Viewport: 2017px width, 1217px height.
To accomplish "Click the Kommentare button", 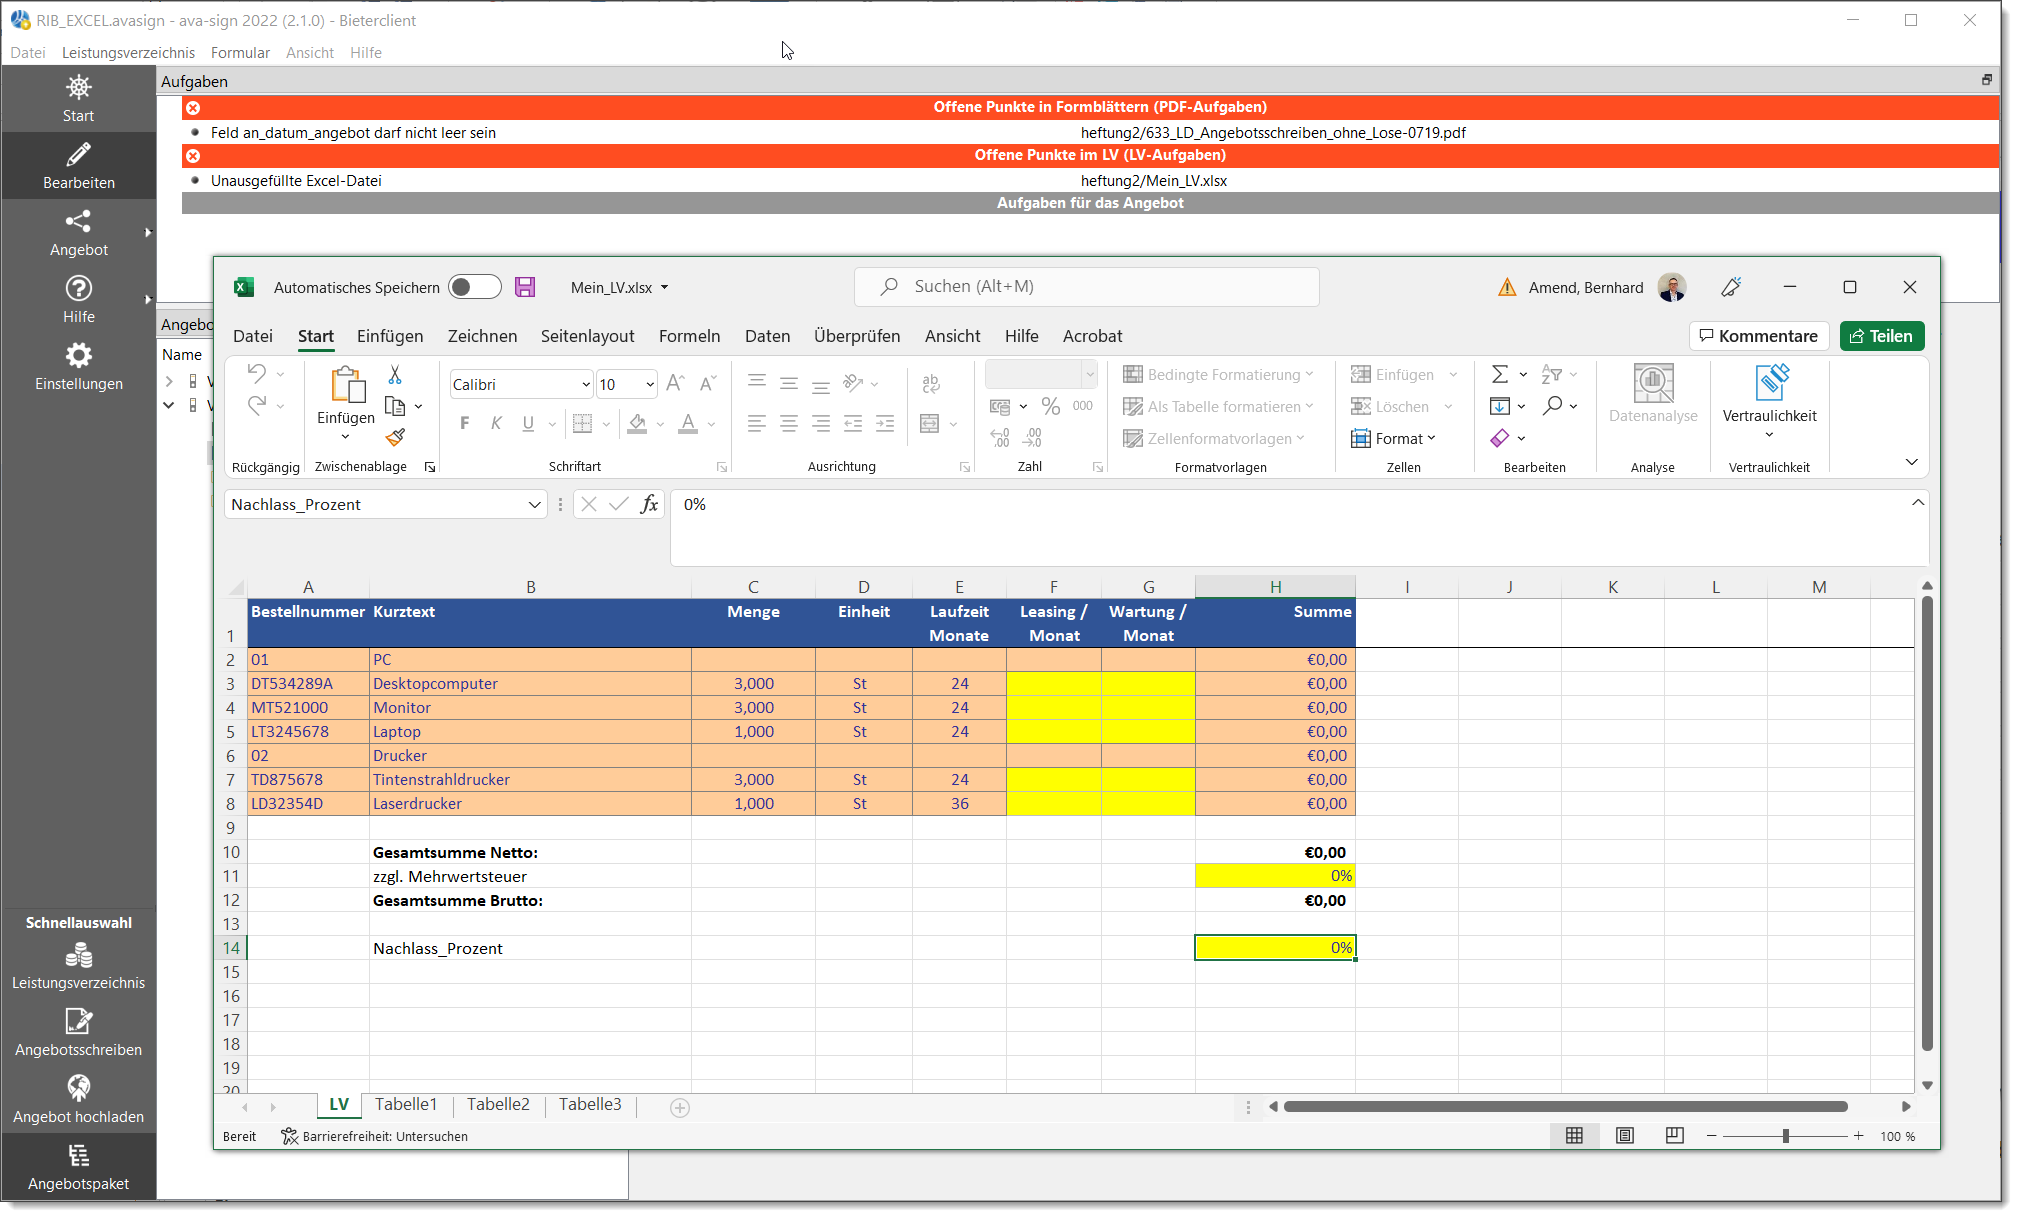I will (1759, 336).
